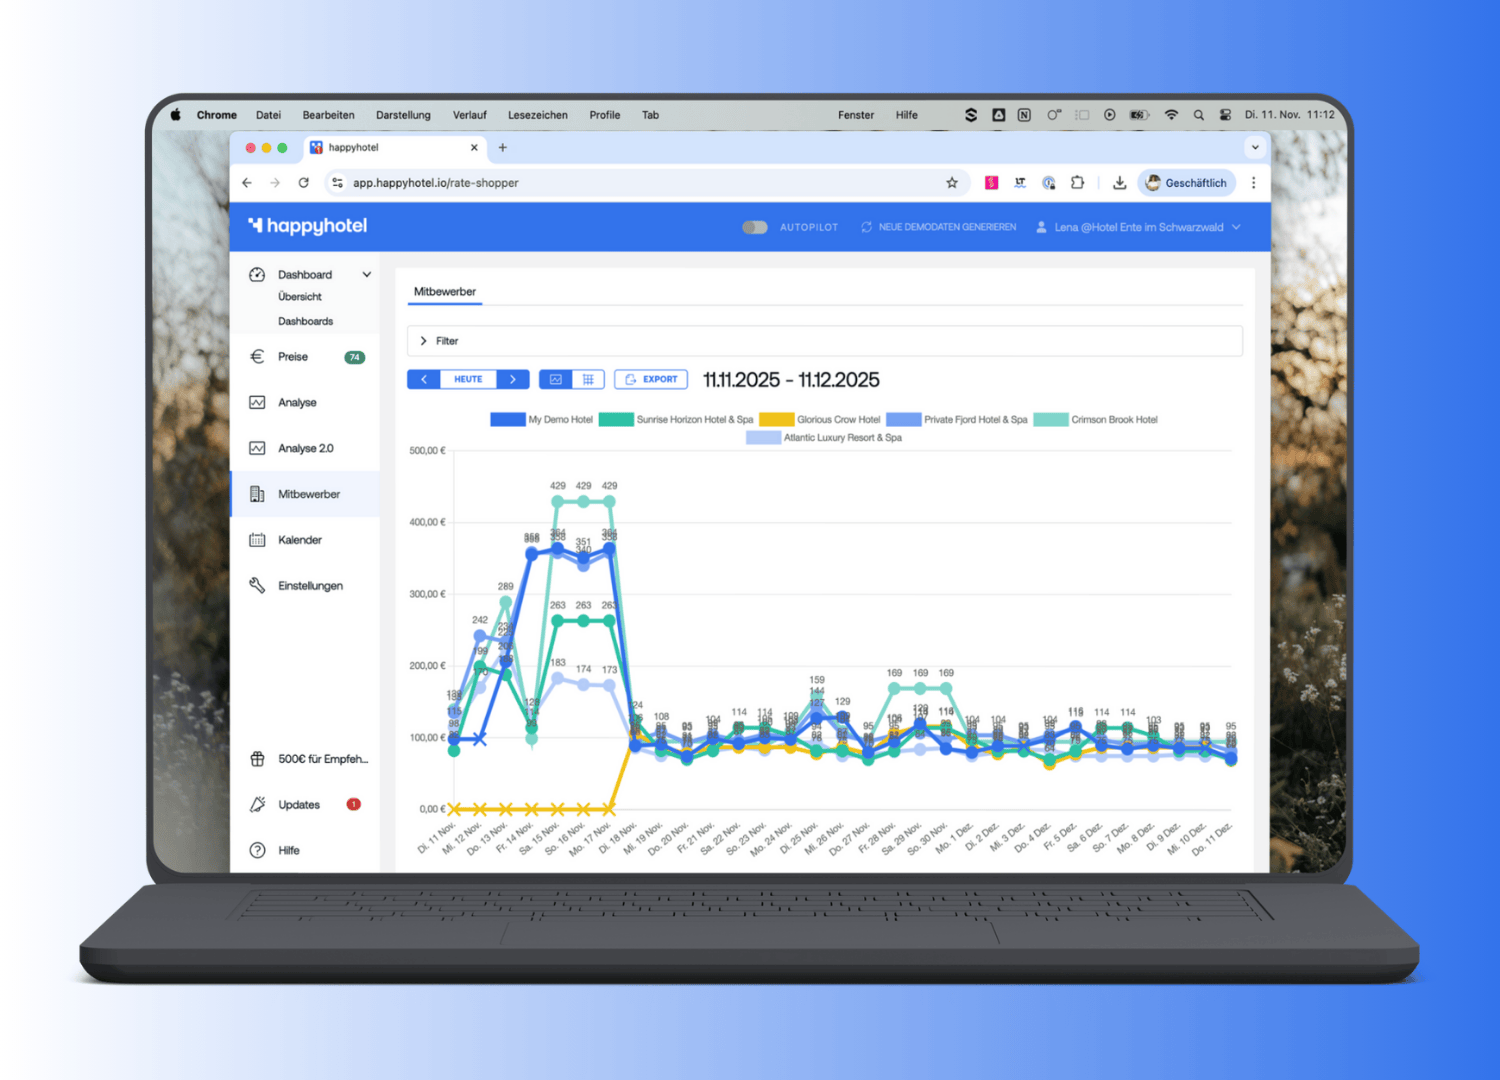
Task: Go to next date range
Action: tap(513, 380)
